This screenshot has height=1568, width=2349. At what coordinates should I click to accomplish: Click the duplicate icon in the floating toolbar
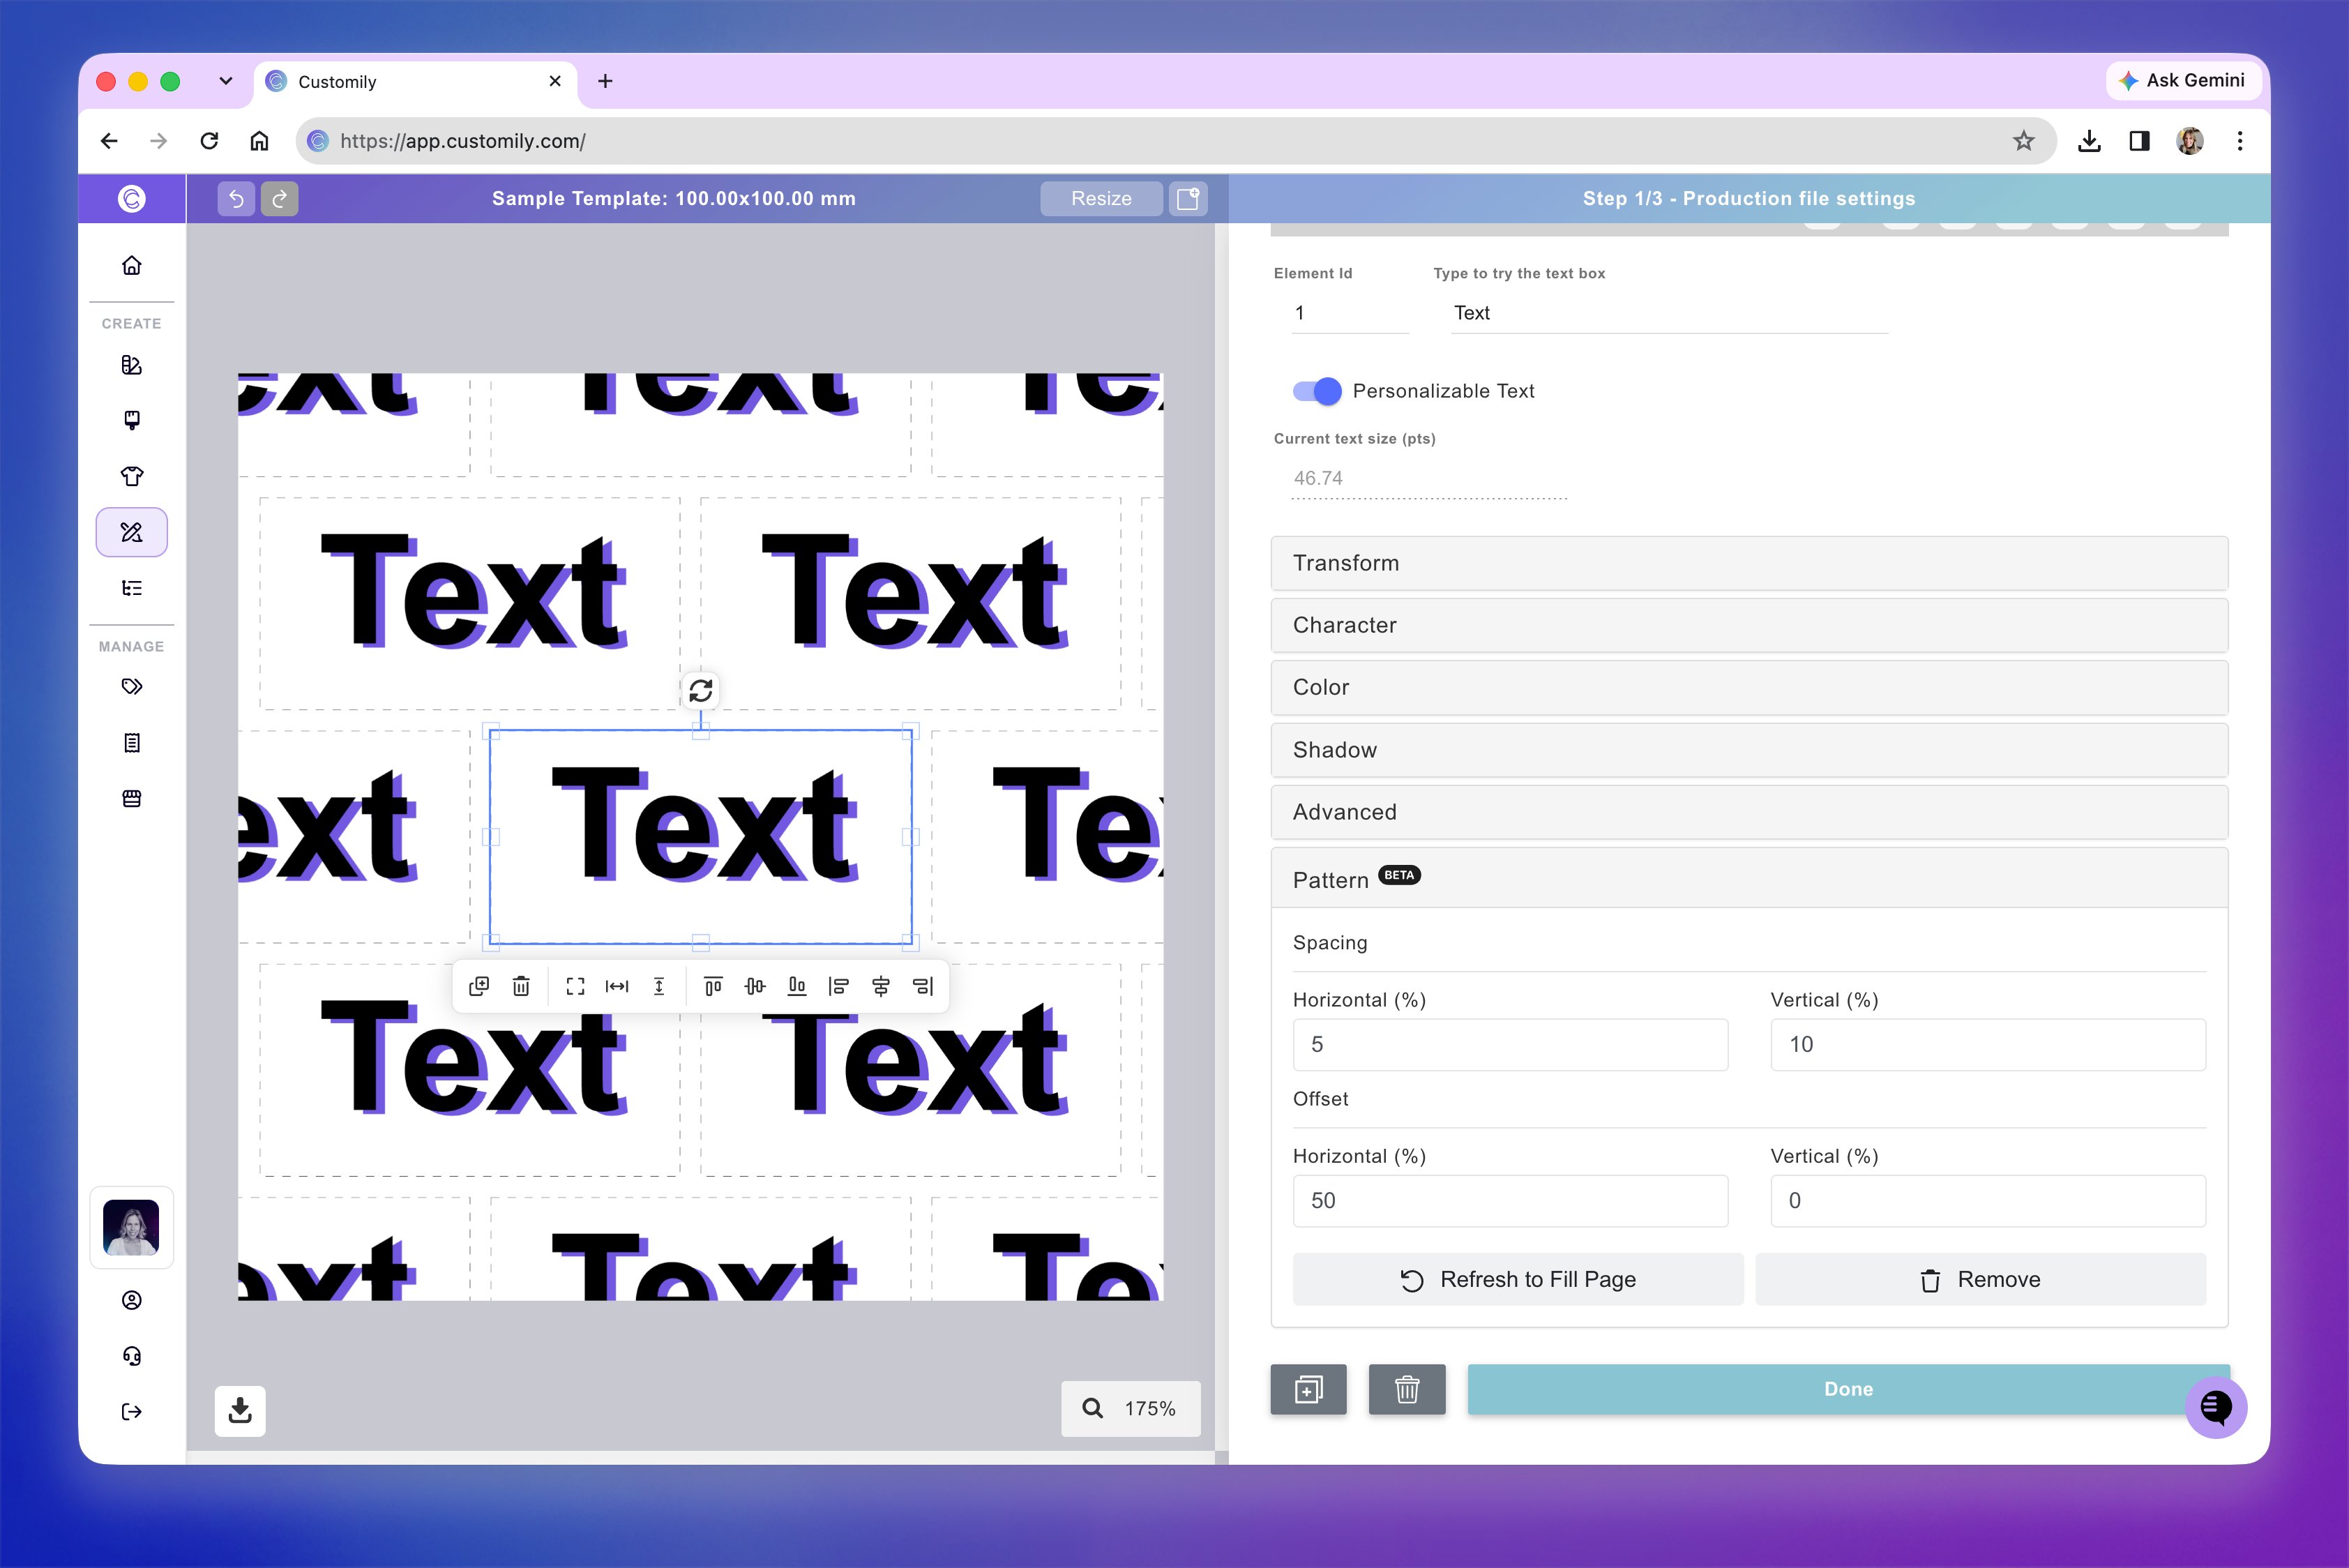pos(479,987)
